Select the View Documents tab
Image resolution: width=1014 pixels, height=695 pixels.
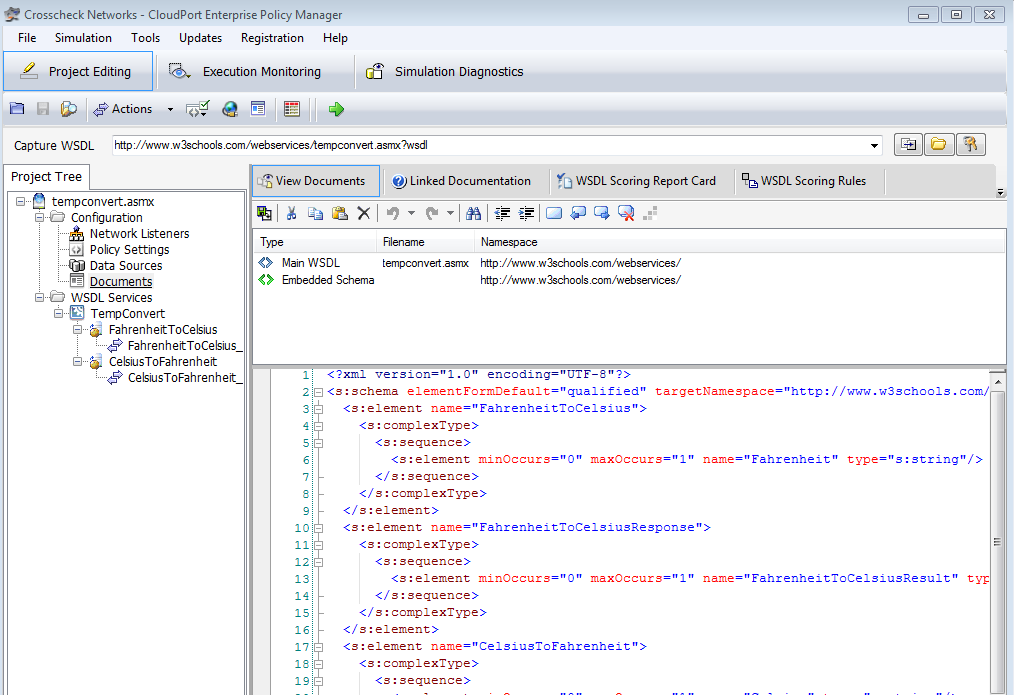[316, 181]
